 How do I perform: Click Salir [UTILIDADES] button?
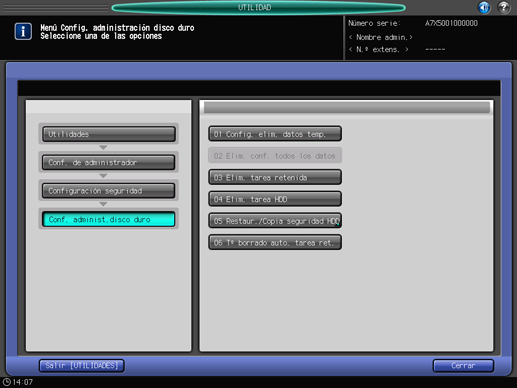point(82,366)
